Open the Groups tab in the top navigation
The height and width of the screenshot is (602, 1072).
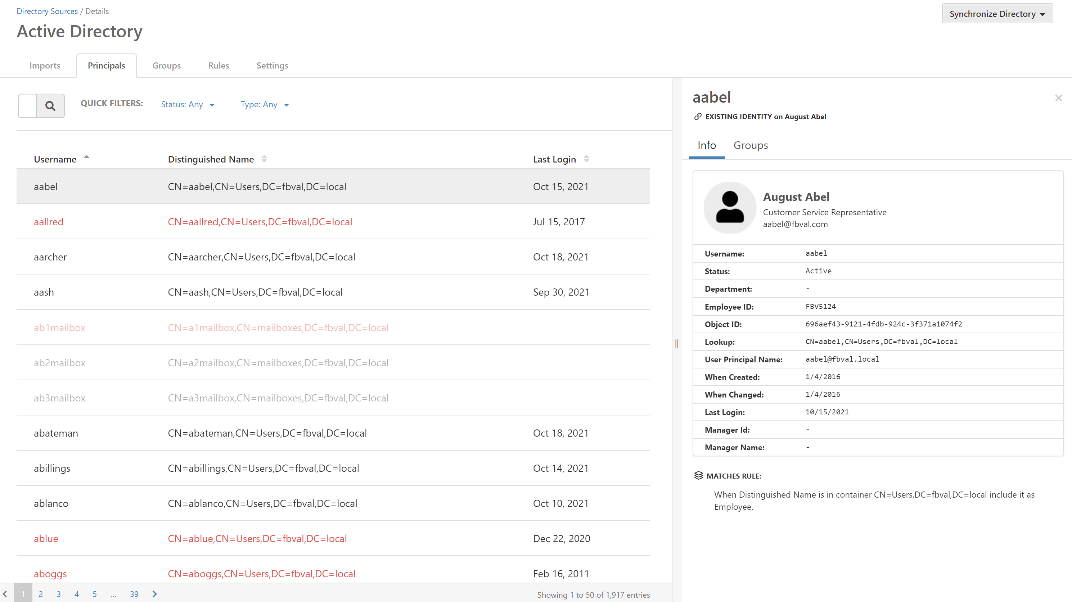(167, 66)
